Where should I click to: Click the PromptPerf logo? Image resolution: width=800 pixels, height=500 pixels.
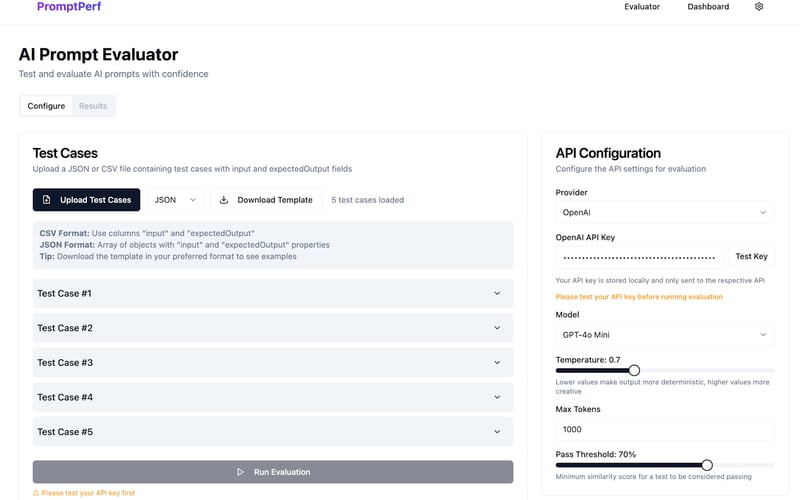69,7
